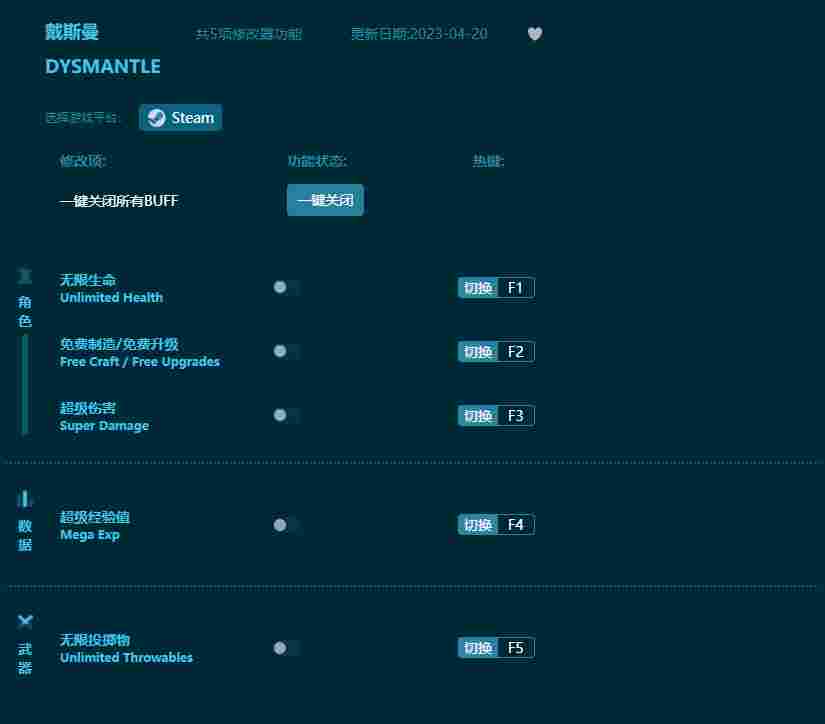Click the 切换 button beside F2

coord(478,351)
